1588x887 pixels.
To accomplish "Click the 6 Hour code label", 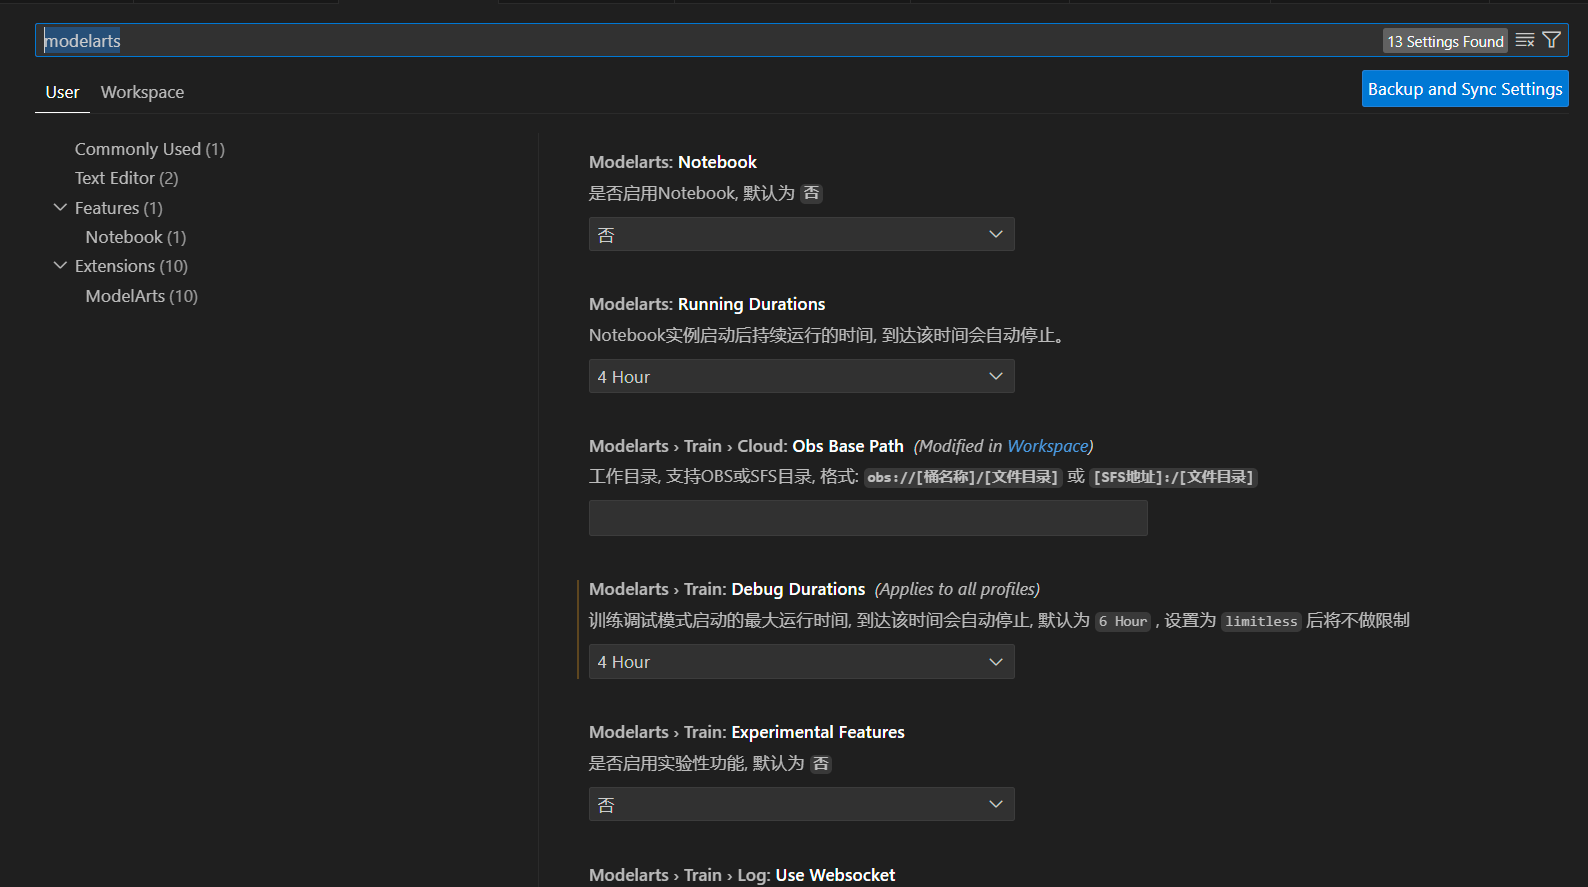I will (x=1123, y=621).
